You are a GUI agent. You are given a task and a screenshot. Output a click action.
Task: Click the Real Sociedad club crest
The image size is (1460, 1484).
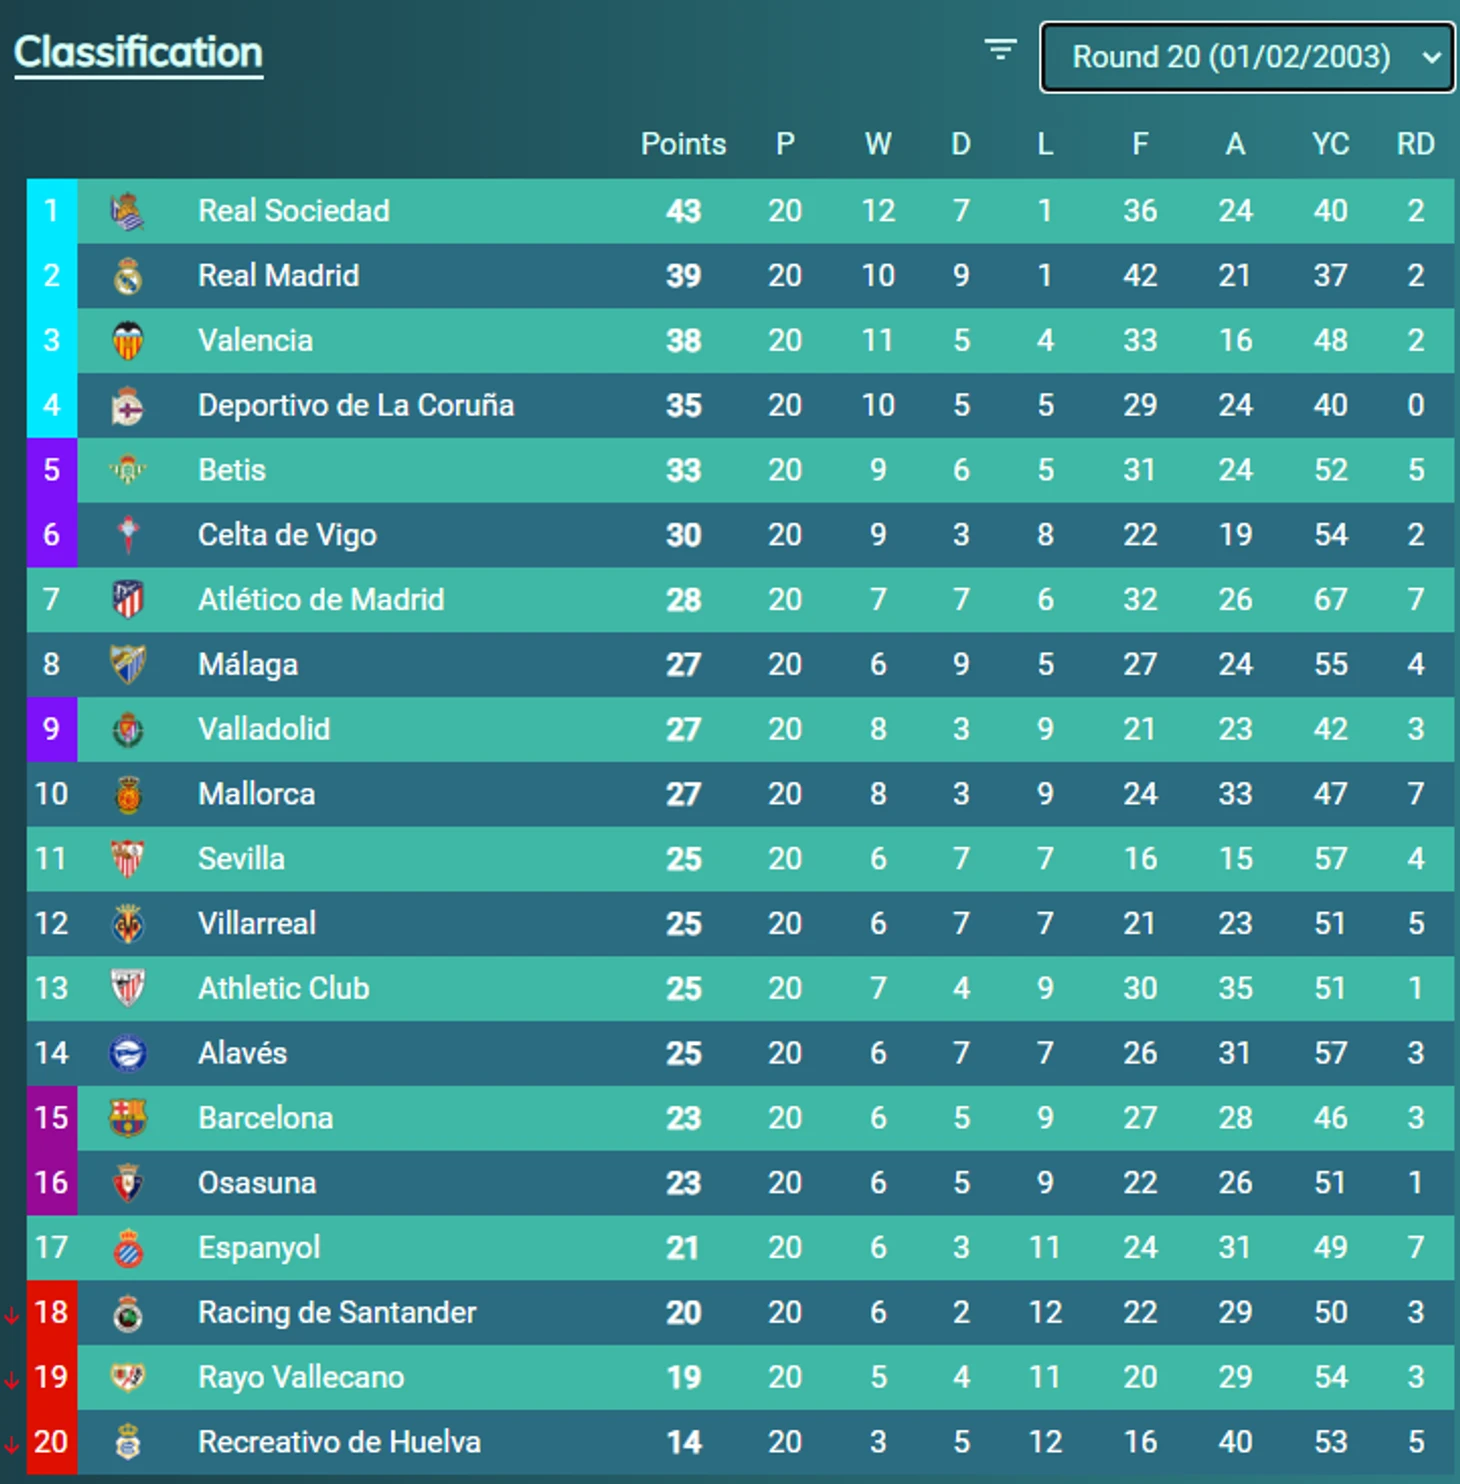click(128, 211)
